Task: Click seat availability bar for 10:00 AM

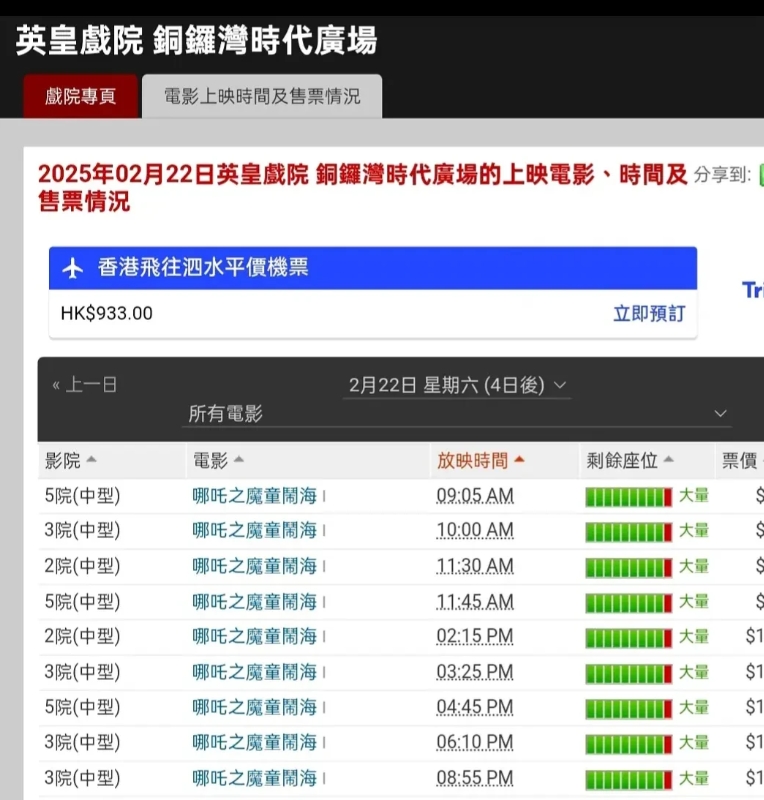Action: point(629,532)
